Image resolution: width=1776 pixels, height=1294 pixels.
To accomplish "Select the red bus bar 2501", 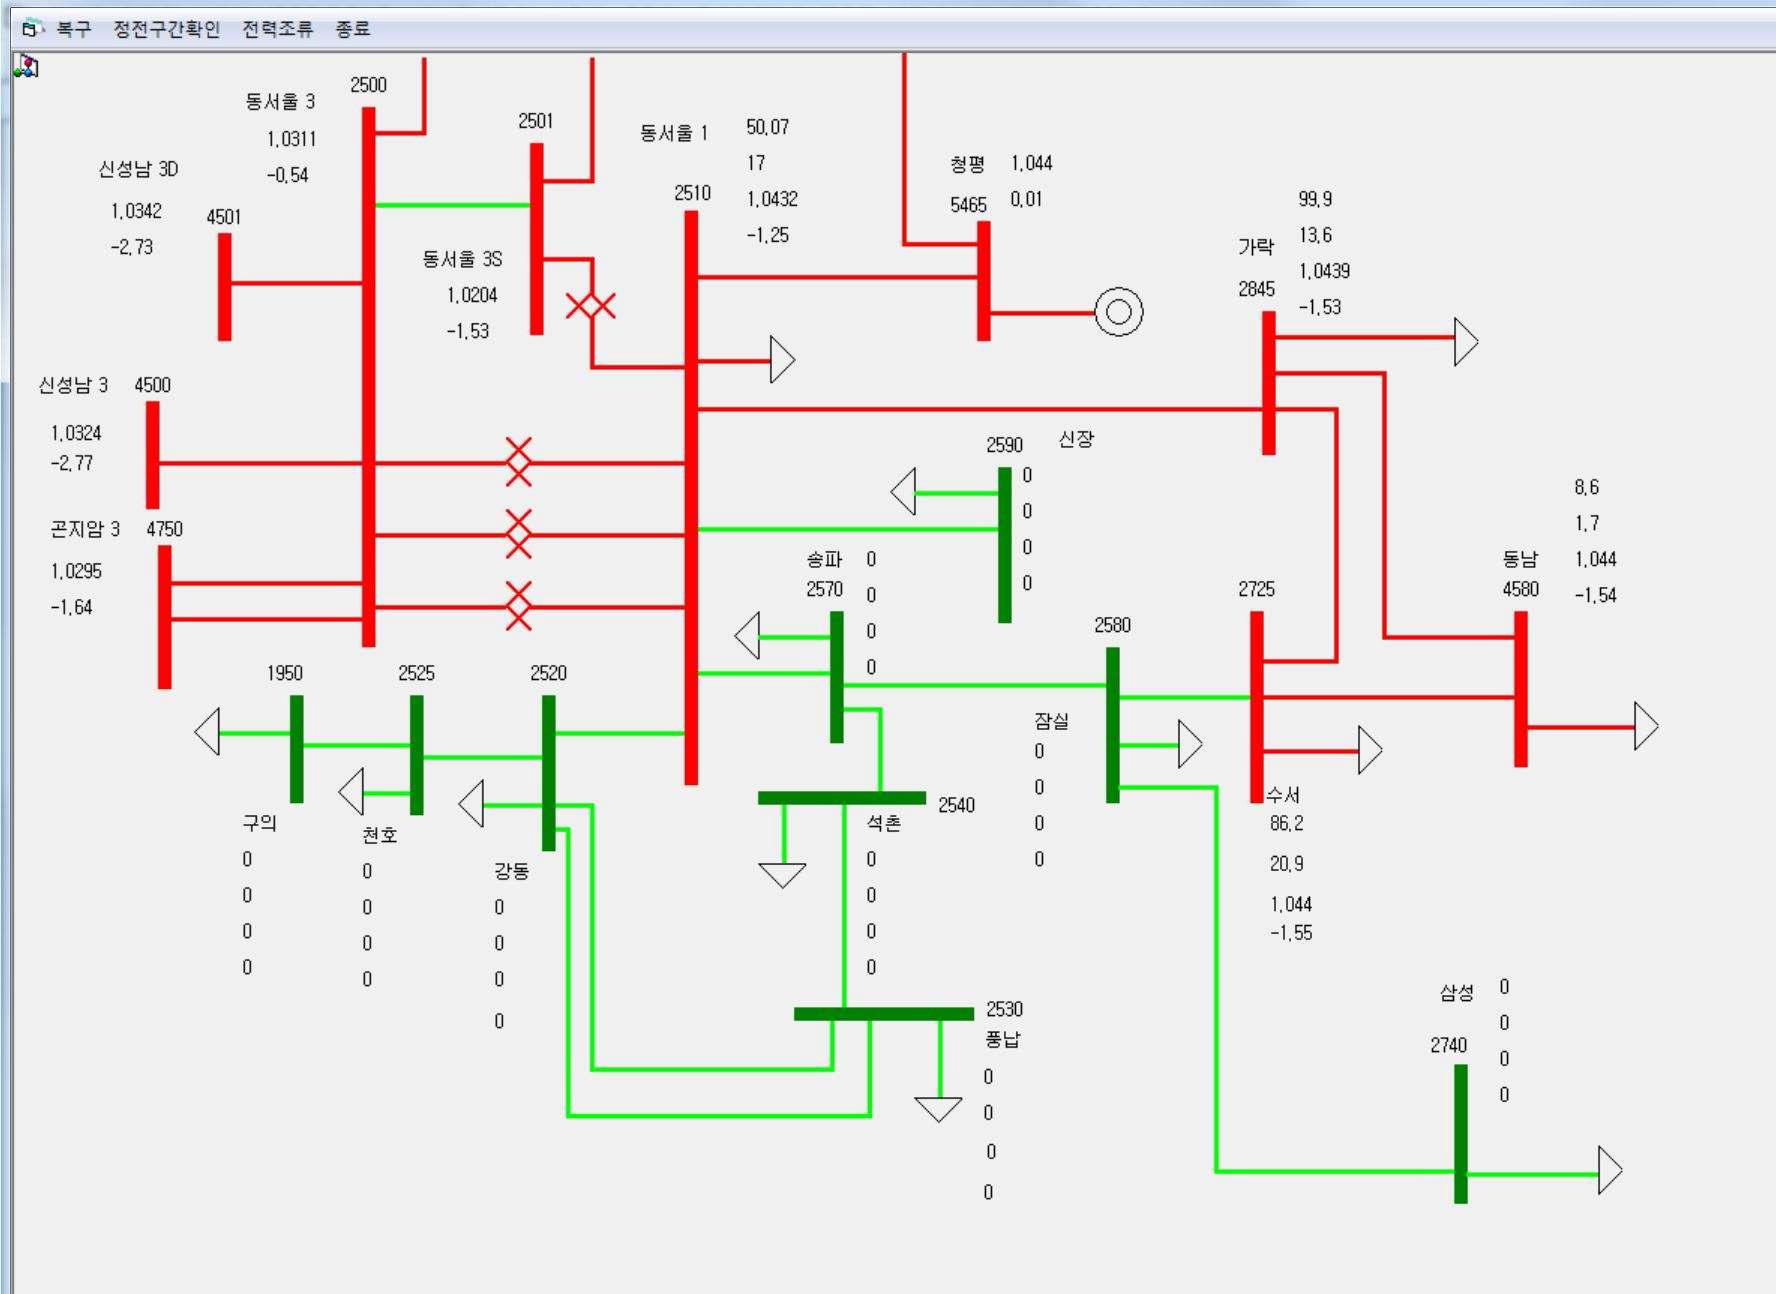I will pos(537,239).
